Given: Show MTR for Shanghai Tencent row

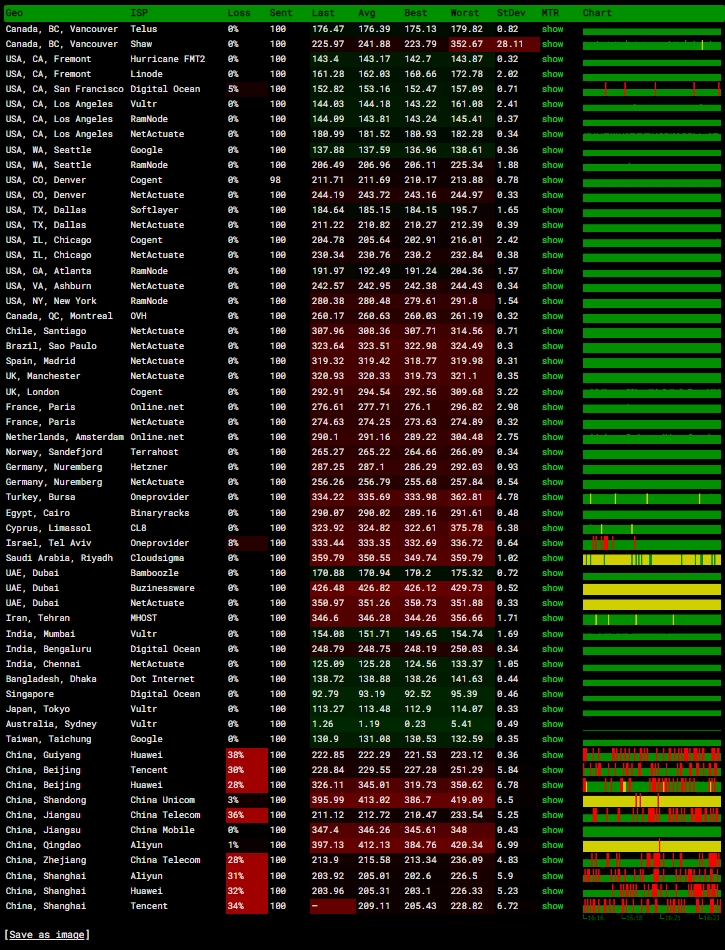Looking at the screenshot, I should (x=552, y=906).
